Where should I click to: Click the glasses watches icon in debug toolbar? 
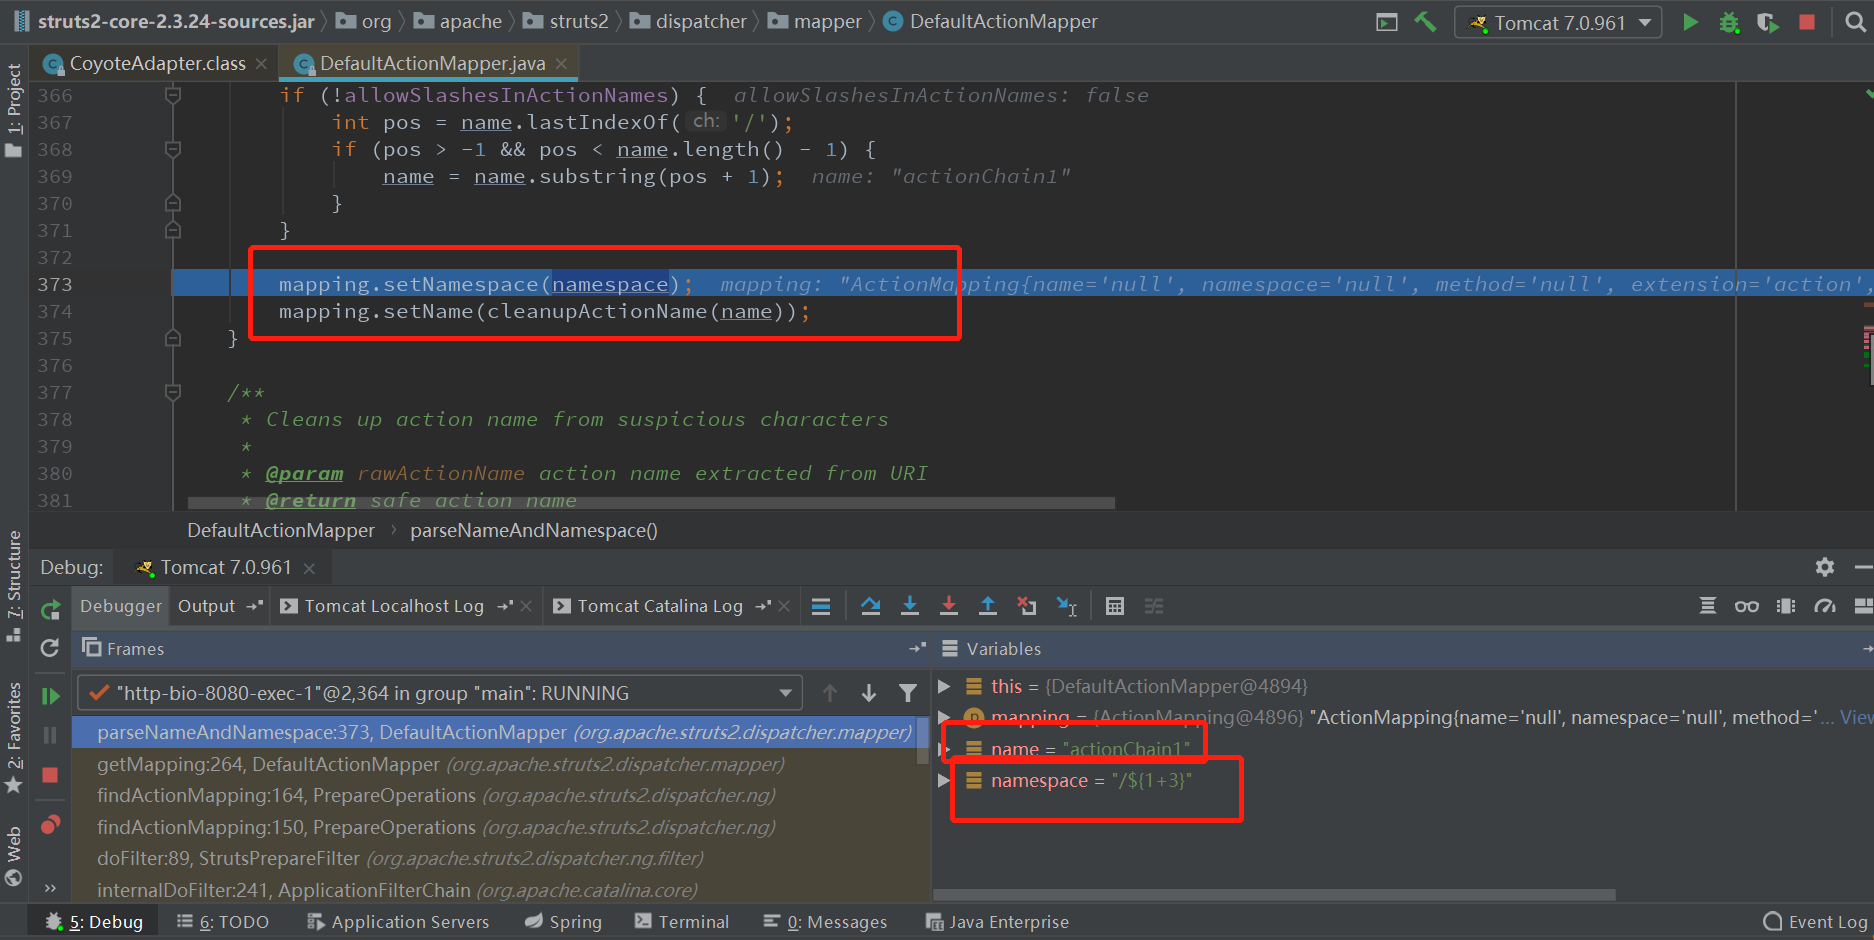(x=1747, y=606)
